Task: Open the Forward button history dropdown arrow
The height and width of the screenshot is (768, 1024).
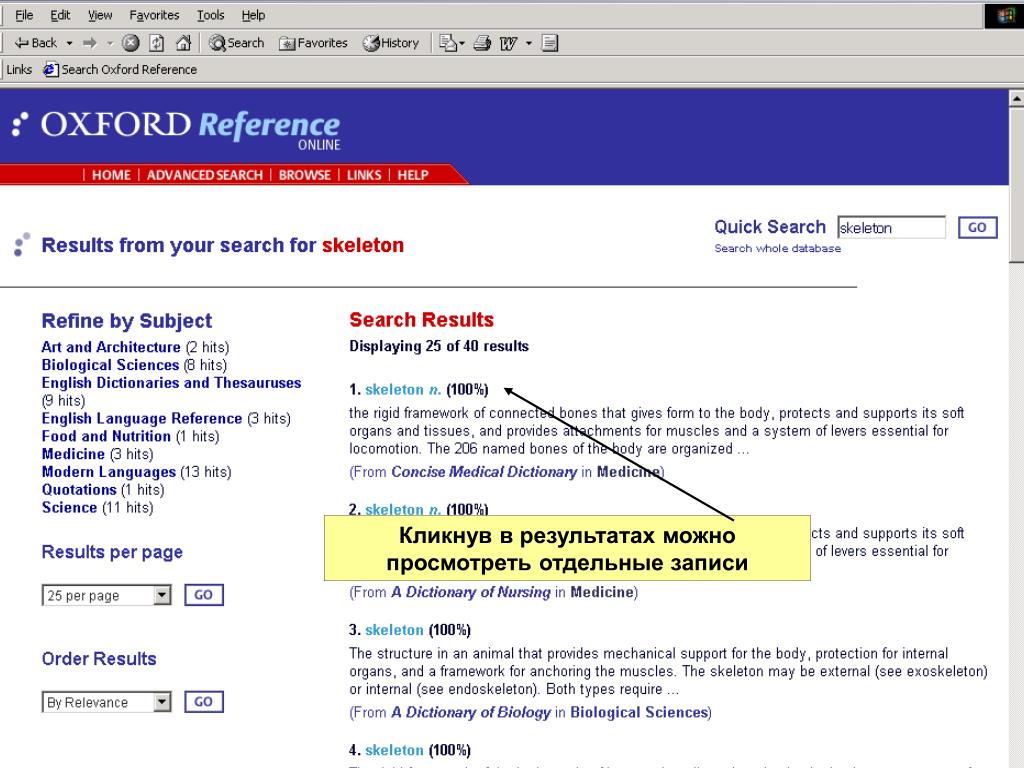Action: coord(110,43)
